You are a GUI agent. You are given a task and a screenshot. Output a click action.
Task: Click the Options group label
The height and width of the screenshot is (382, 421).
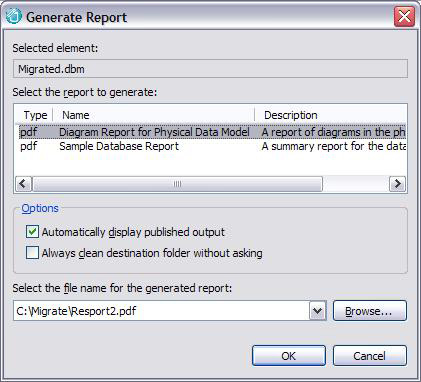click(x=40, y=208)
